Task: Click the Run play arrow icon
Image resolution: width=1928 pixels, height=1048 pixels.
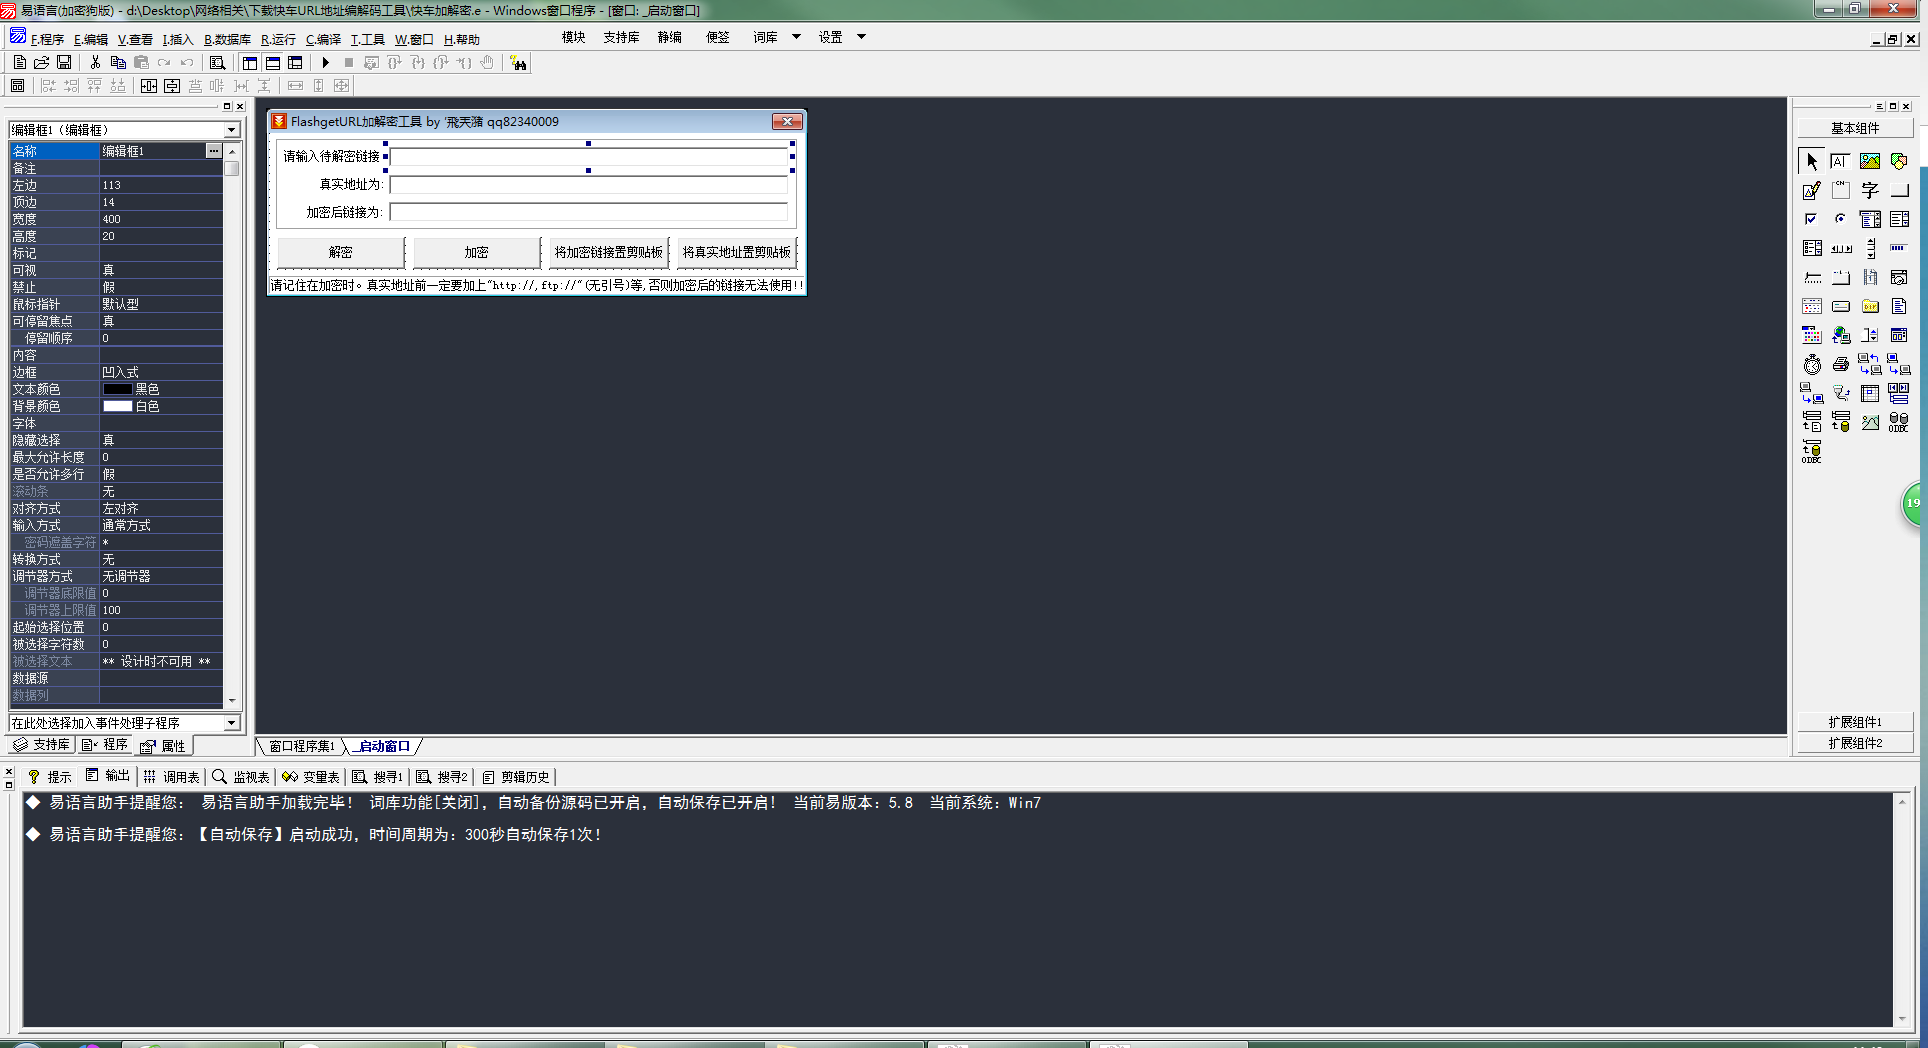Action: click(x=326, y=62)
